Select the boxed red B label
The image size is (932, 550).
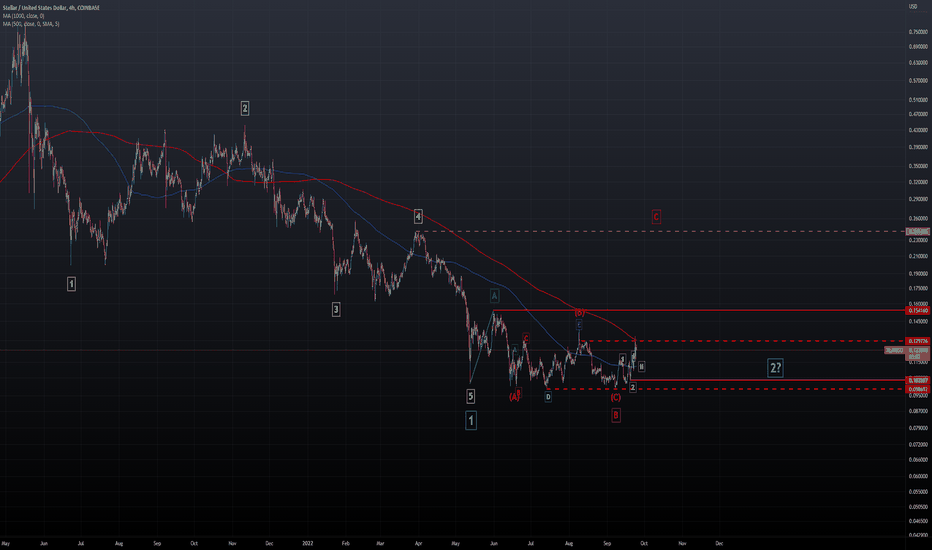click(616, 415)
